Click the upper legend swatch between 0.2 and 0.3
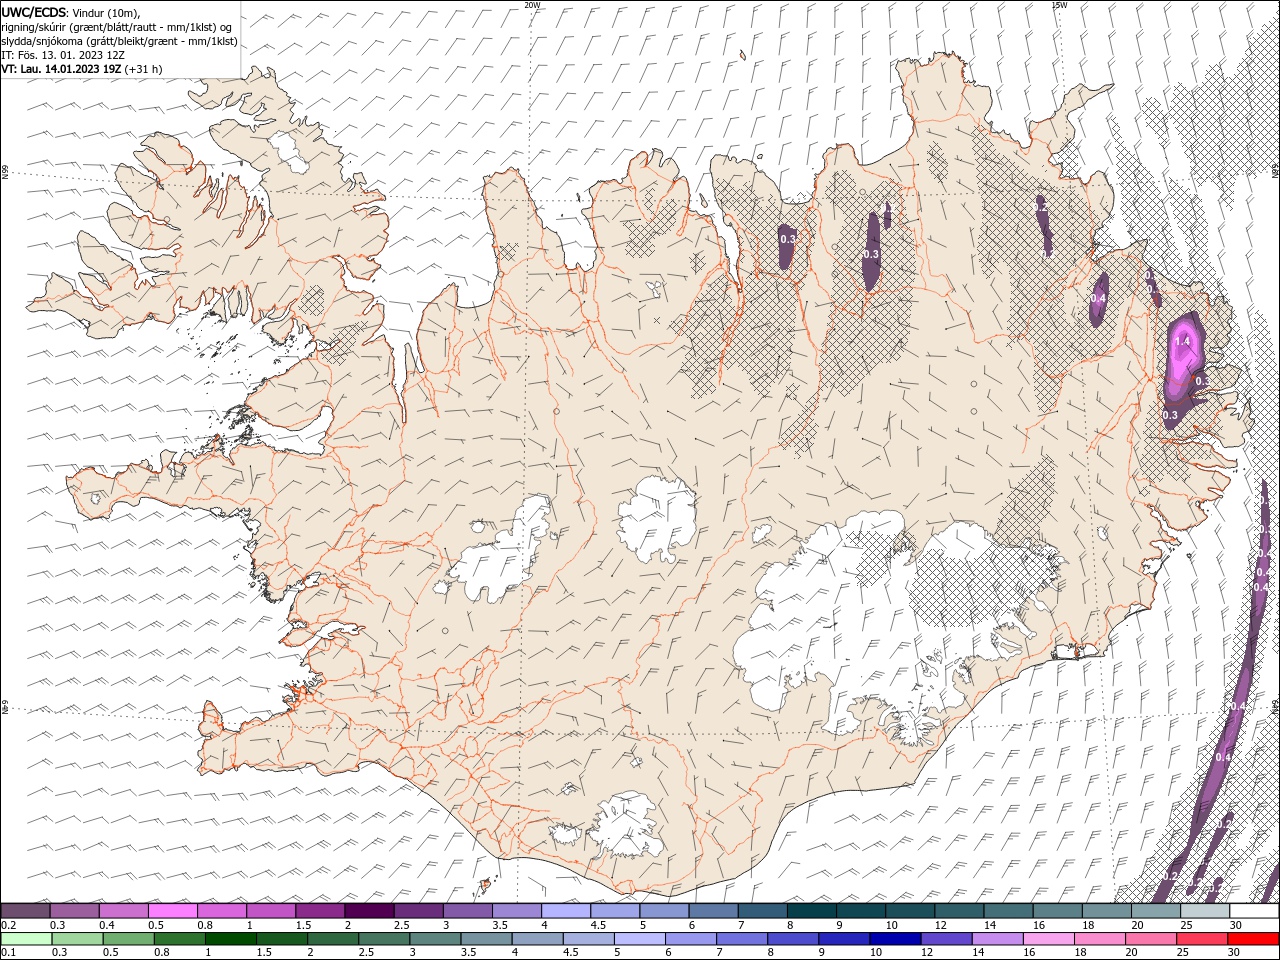1280x960 pixels. tap(25, 911)
